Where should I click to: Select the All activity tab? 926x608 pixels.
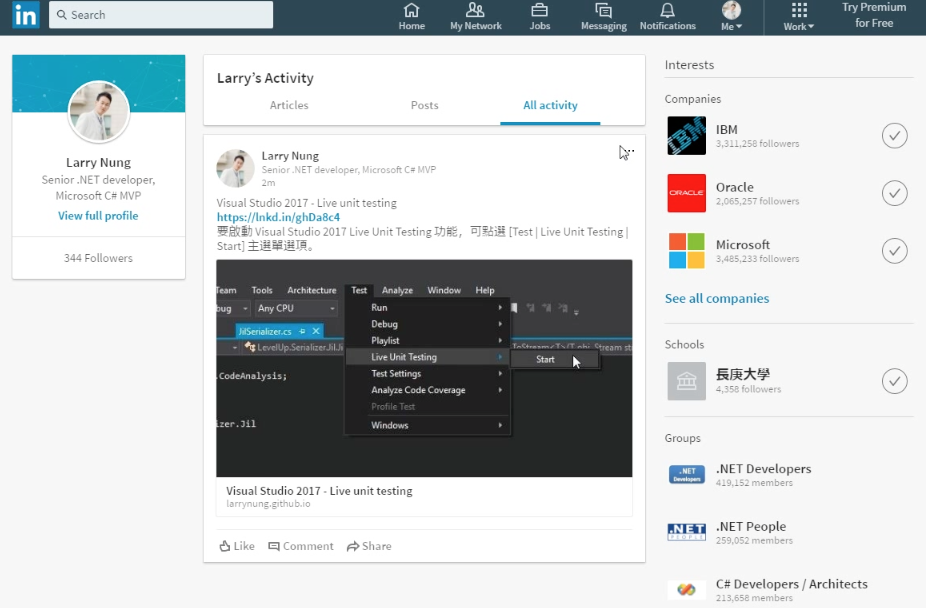coord(550,105)
